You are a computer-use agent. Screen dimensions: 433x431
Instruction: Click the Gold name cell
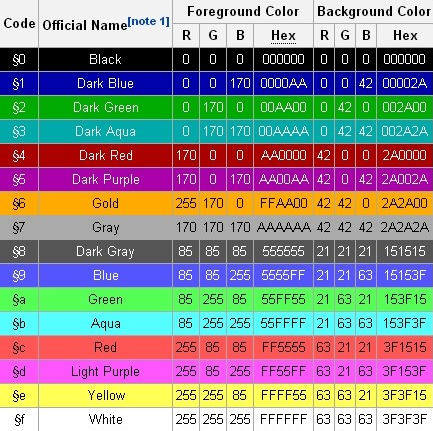[105, 203]
